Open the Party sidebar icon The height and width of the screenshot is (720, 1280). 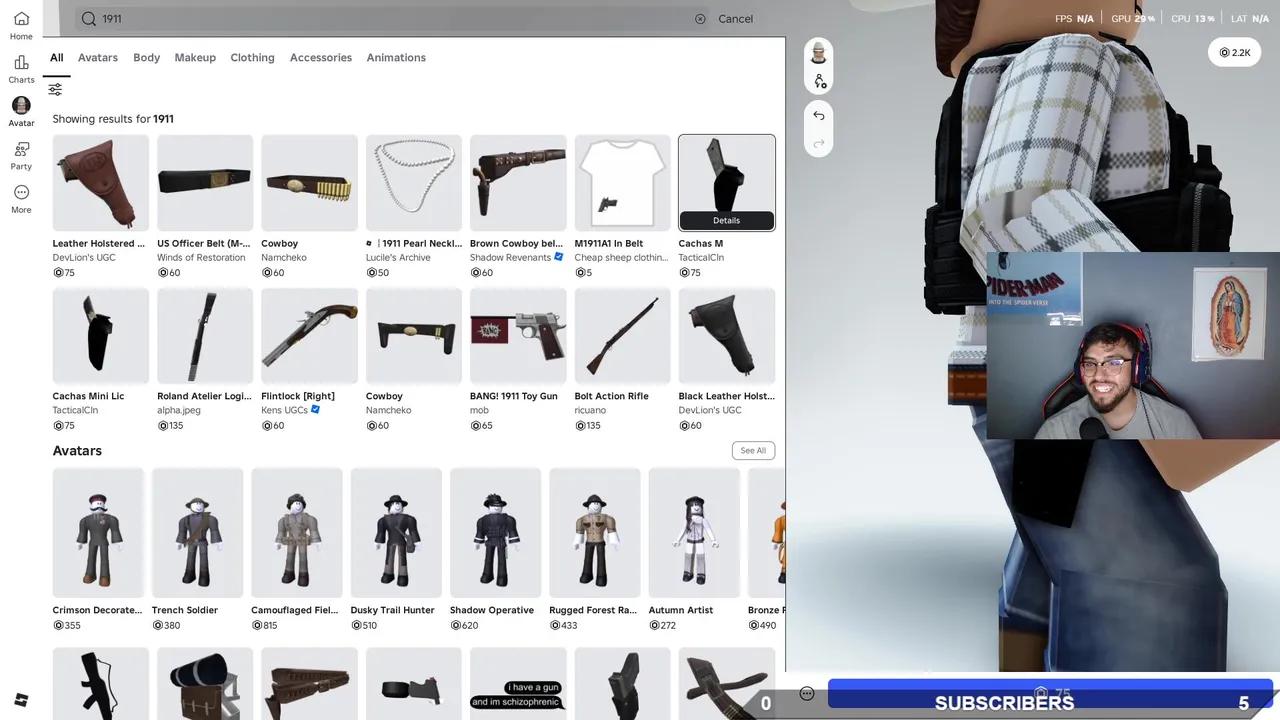point(21,155)
